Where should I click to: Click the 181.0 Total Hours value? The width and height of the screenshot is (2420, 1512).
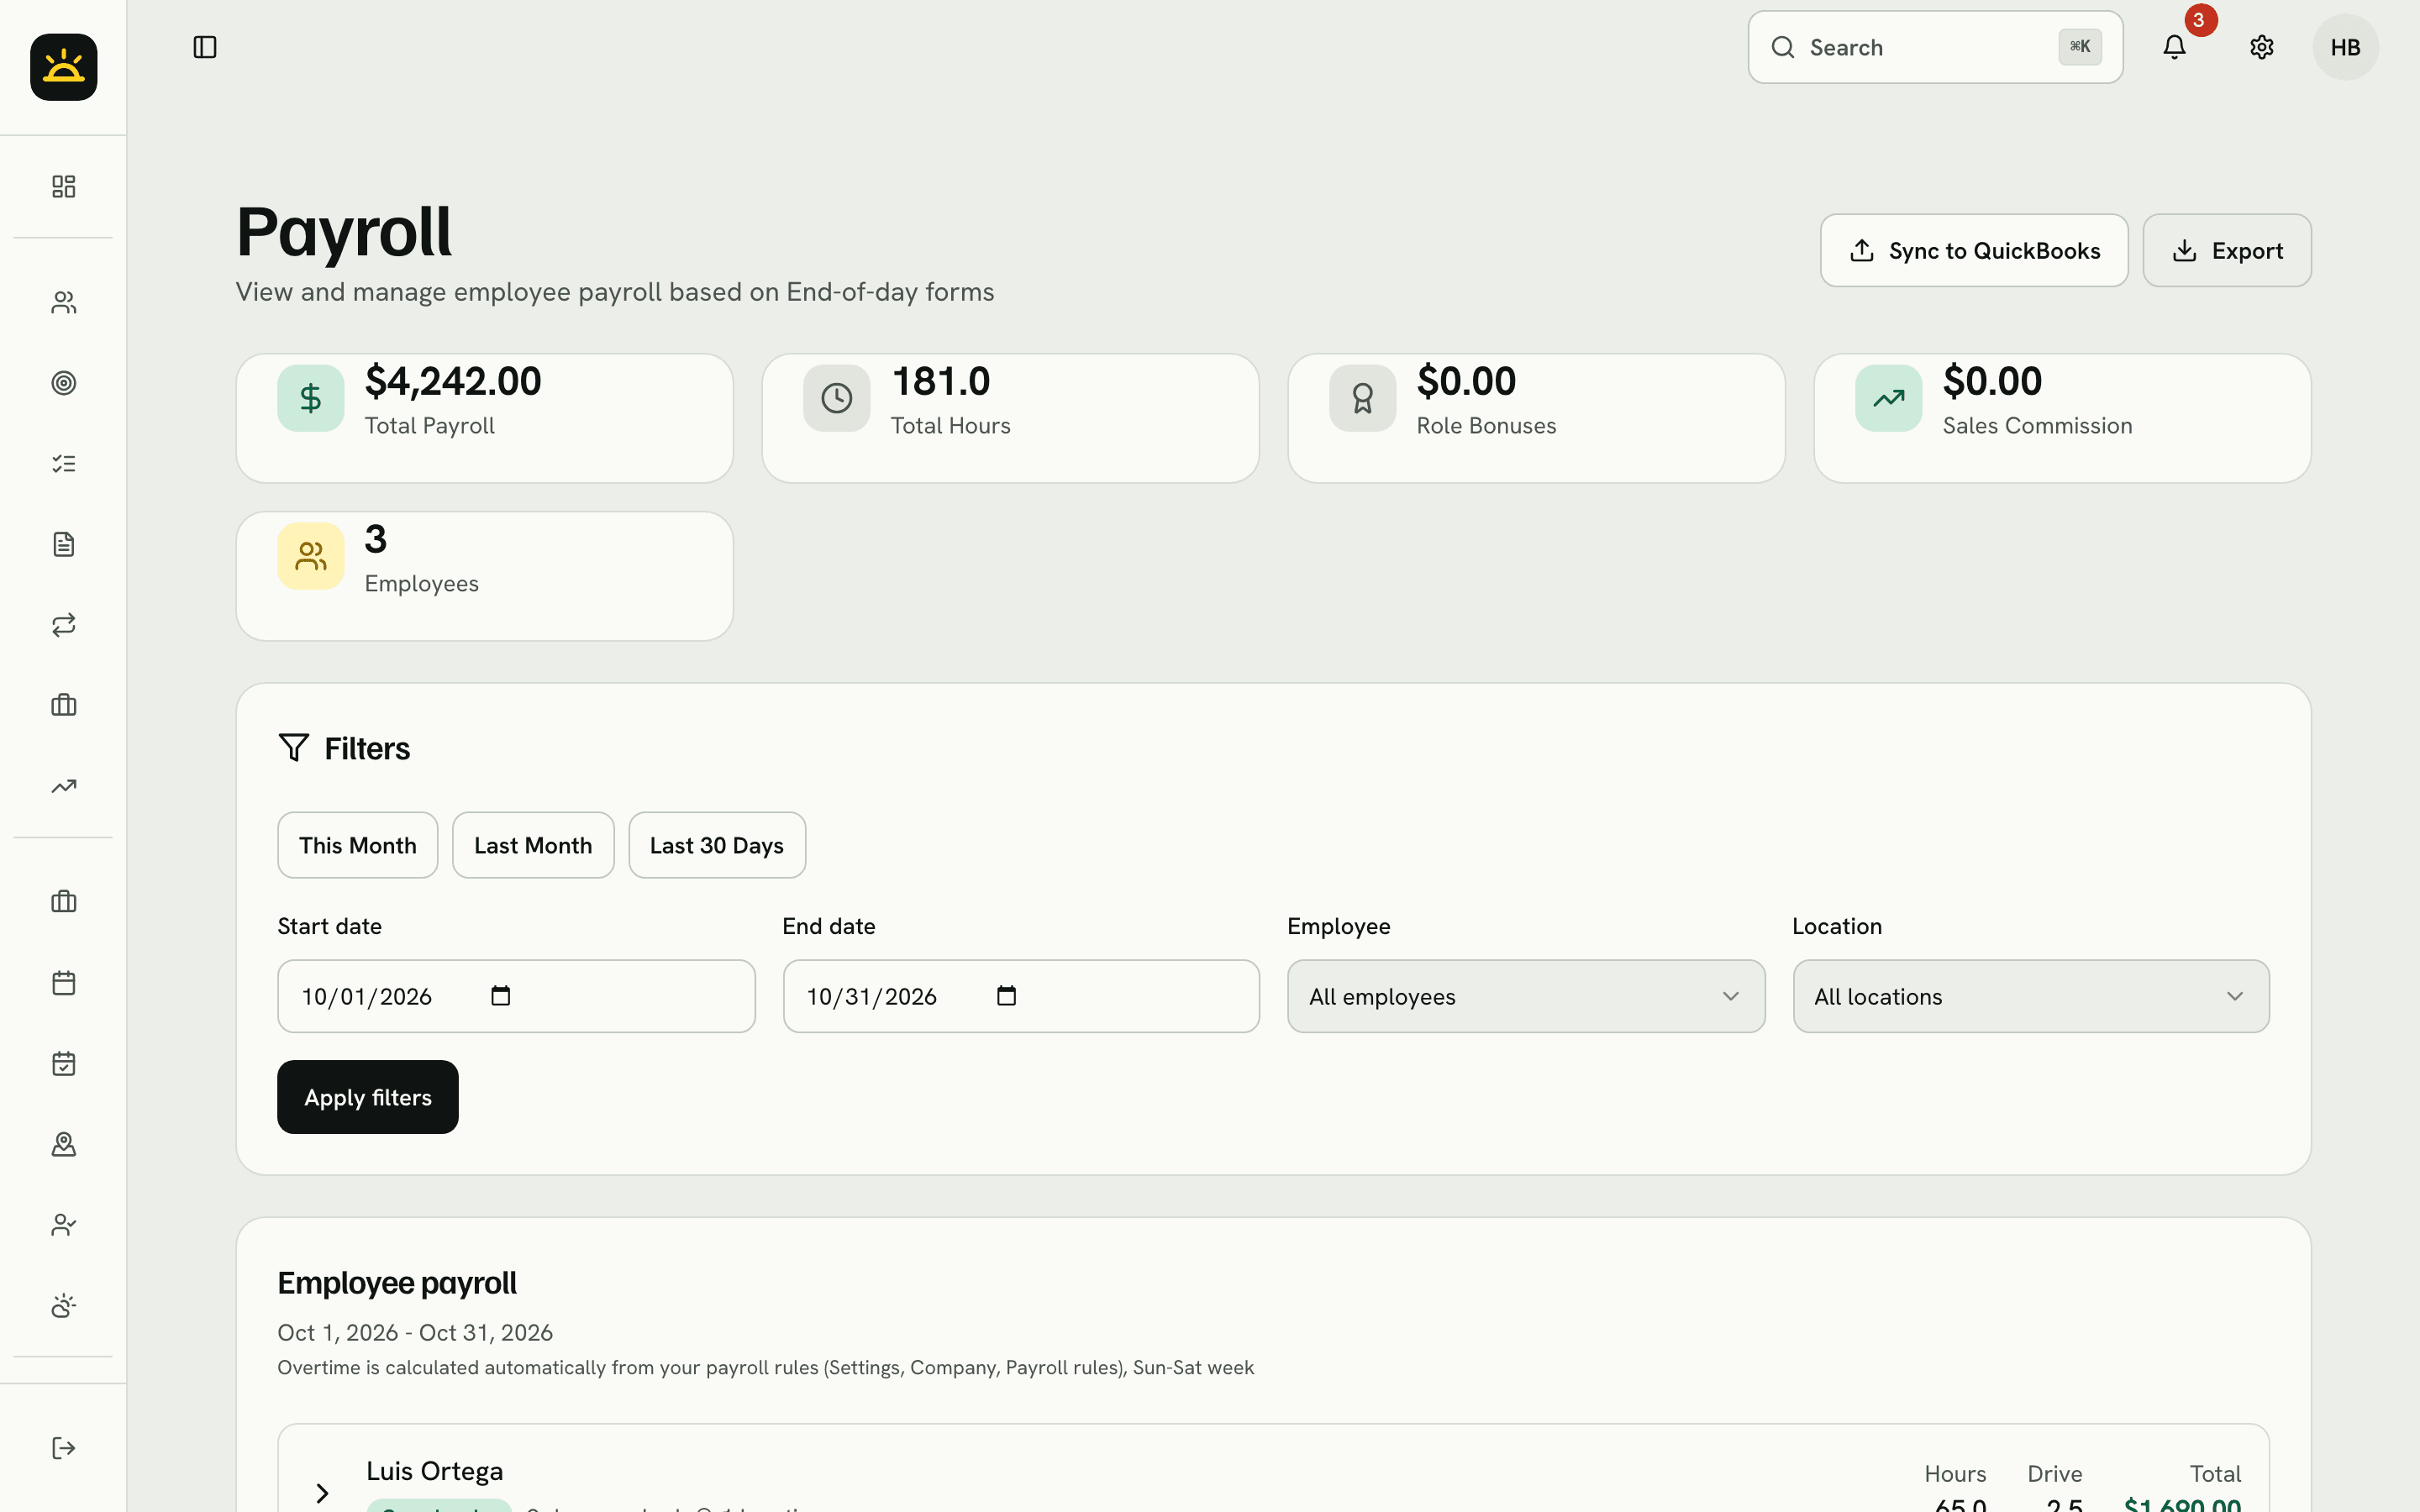pos(941,381)
